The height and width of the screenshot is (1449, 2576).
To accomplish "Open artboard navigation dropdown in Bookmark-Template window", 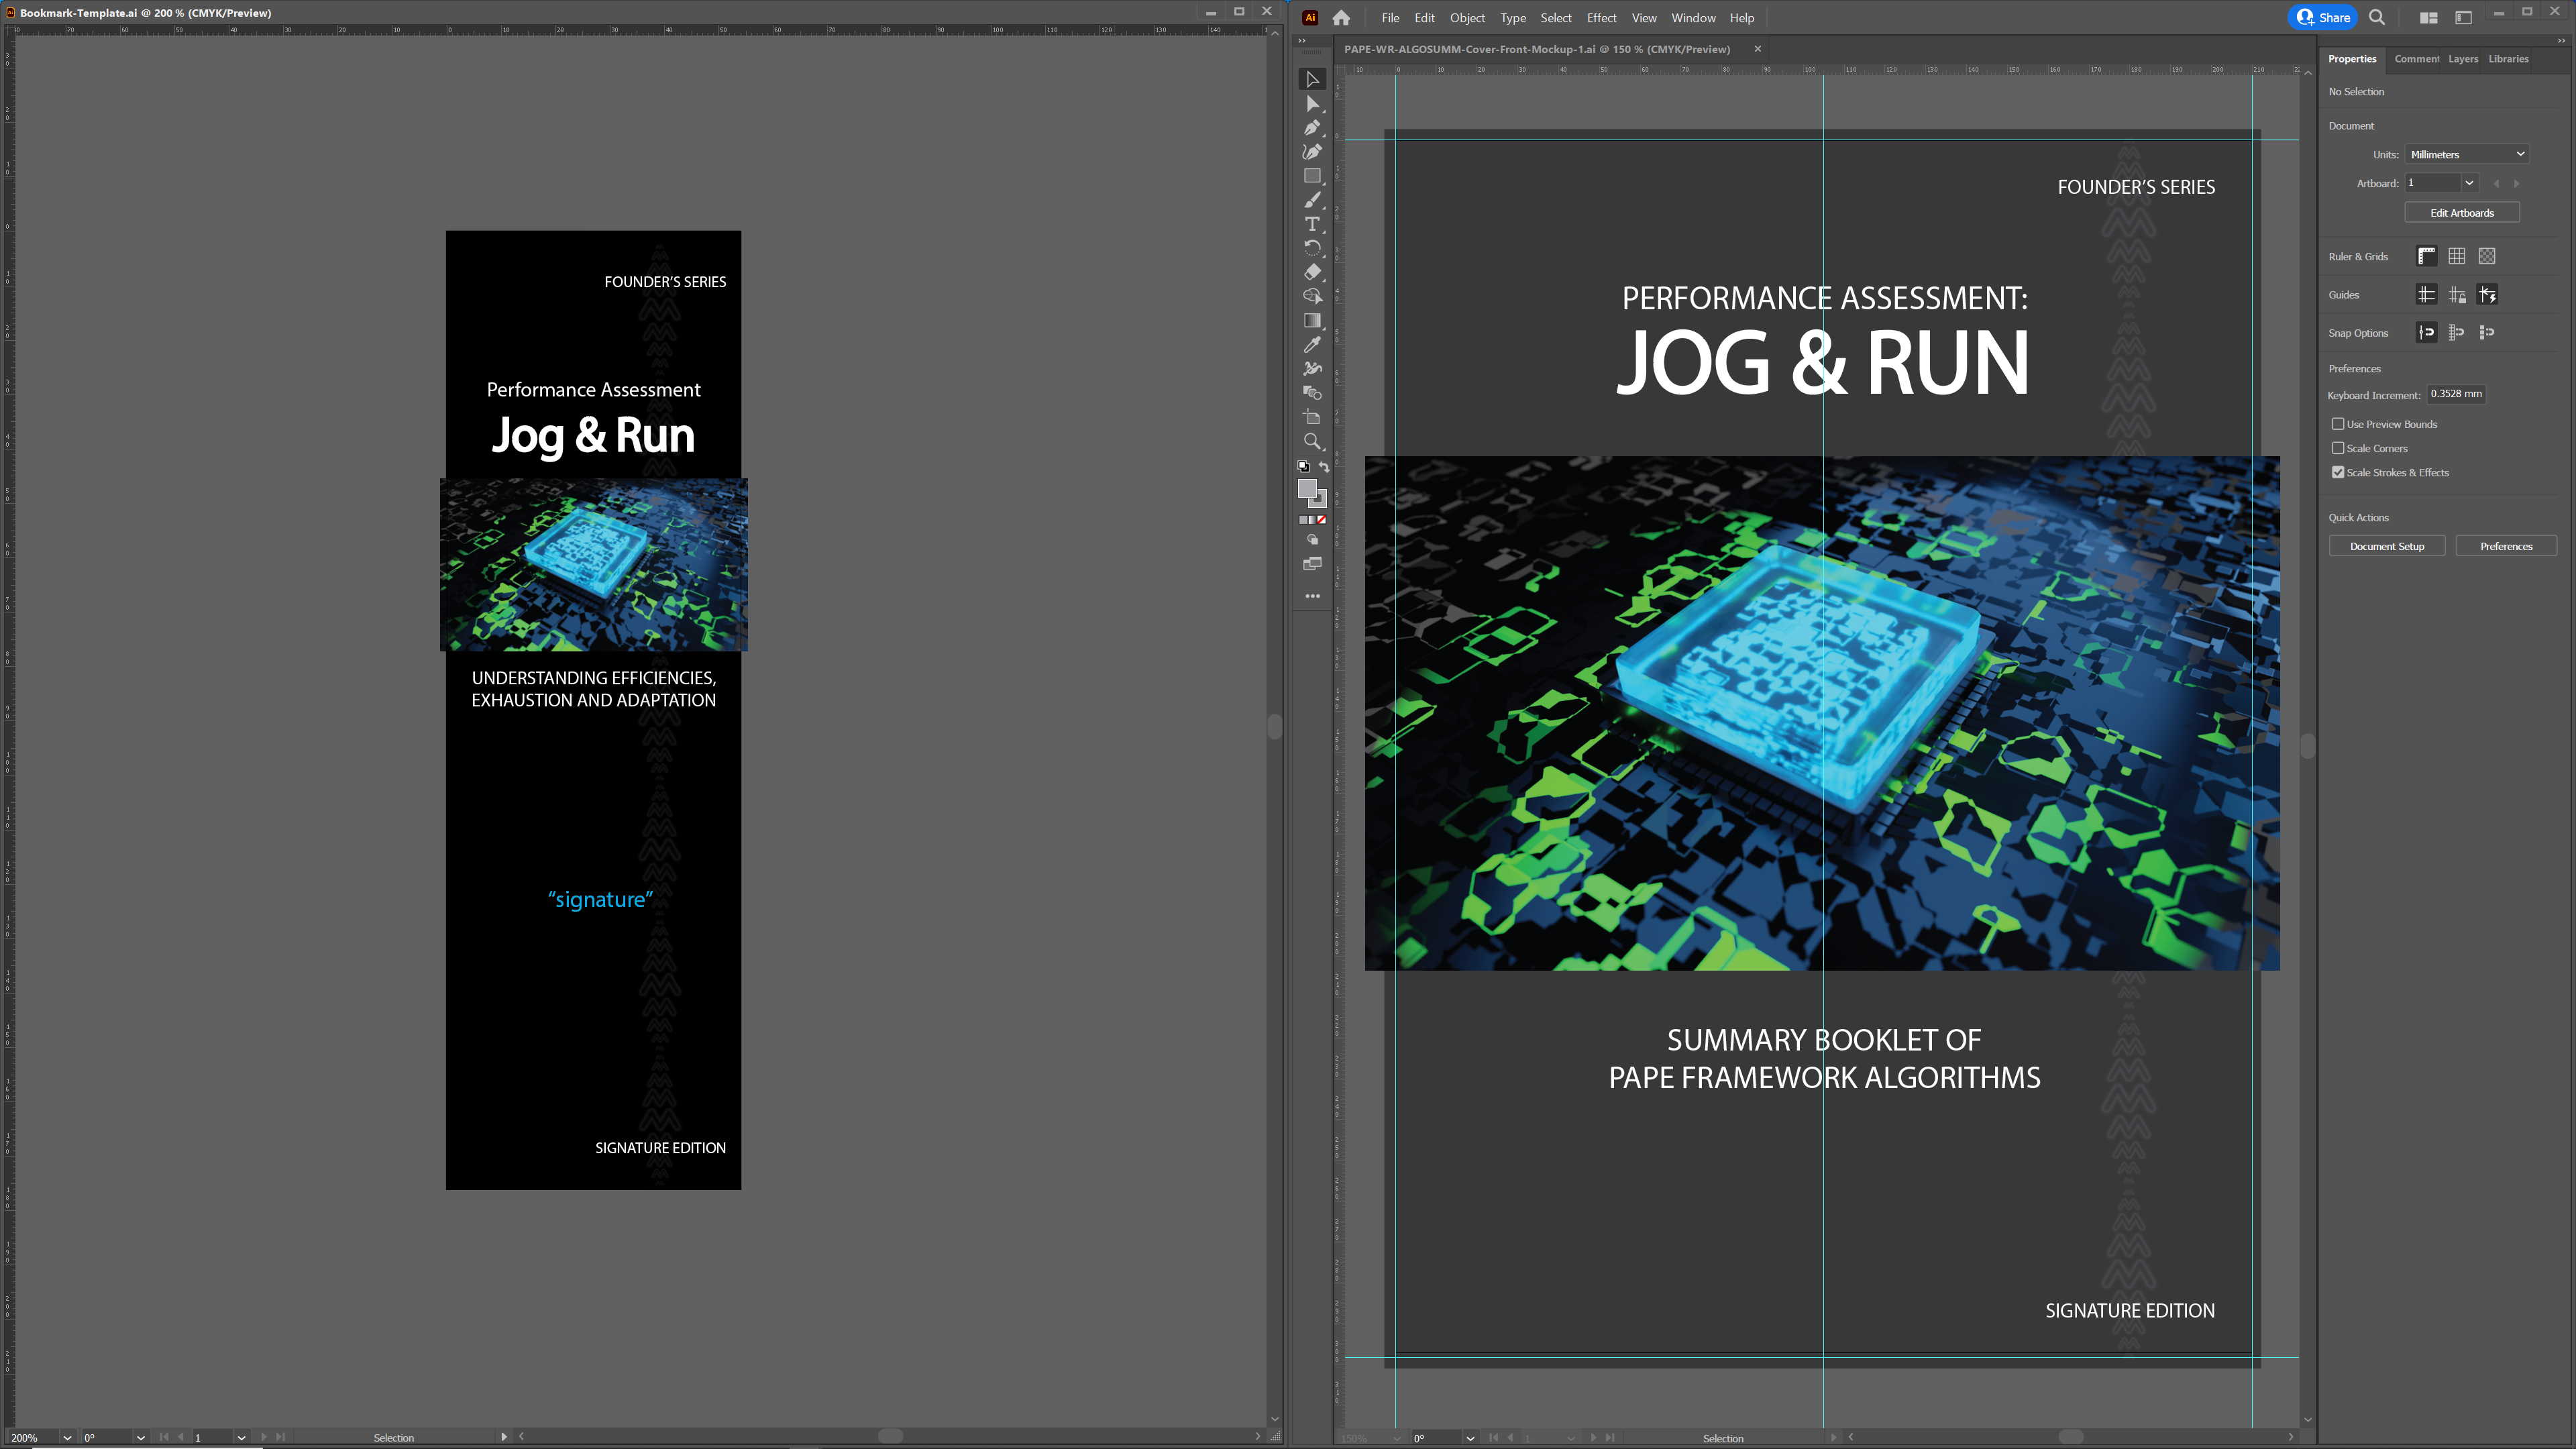I will tap(241, 1437).
